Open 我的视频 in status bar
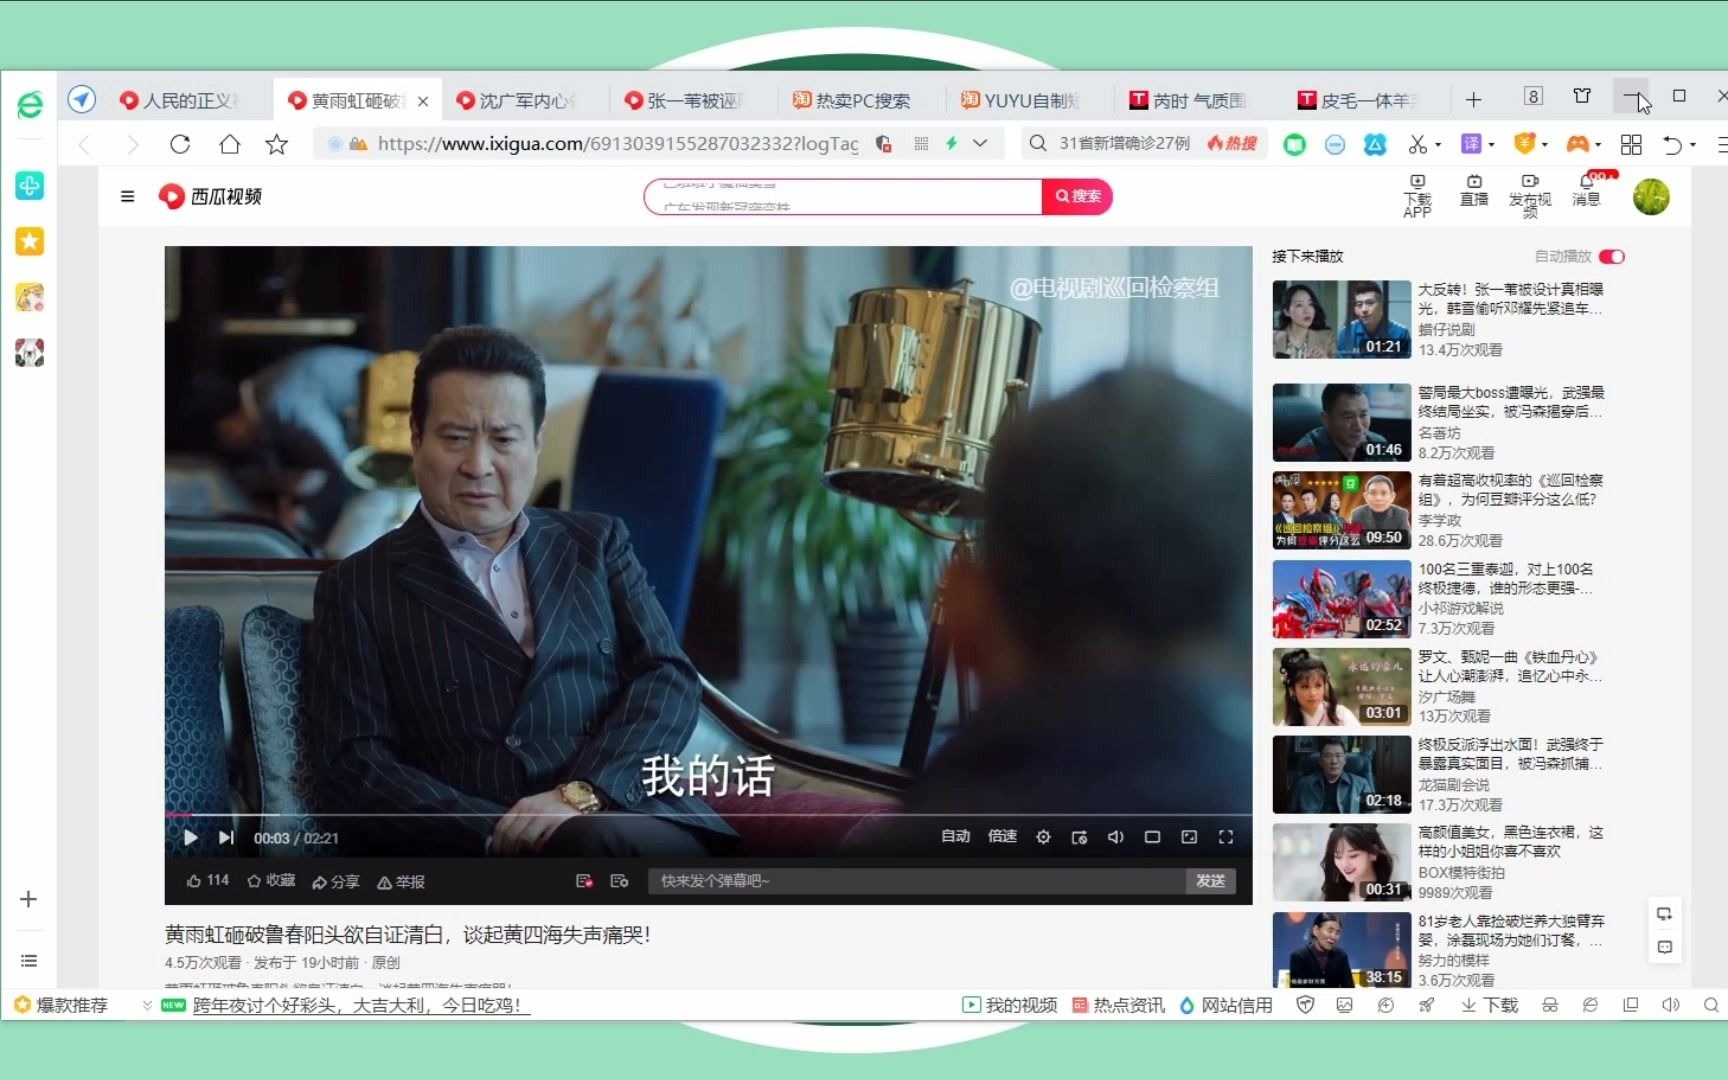1728x1080 pixels. [x=1010, y=1005]
